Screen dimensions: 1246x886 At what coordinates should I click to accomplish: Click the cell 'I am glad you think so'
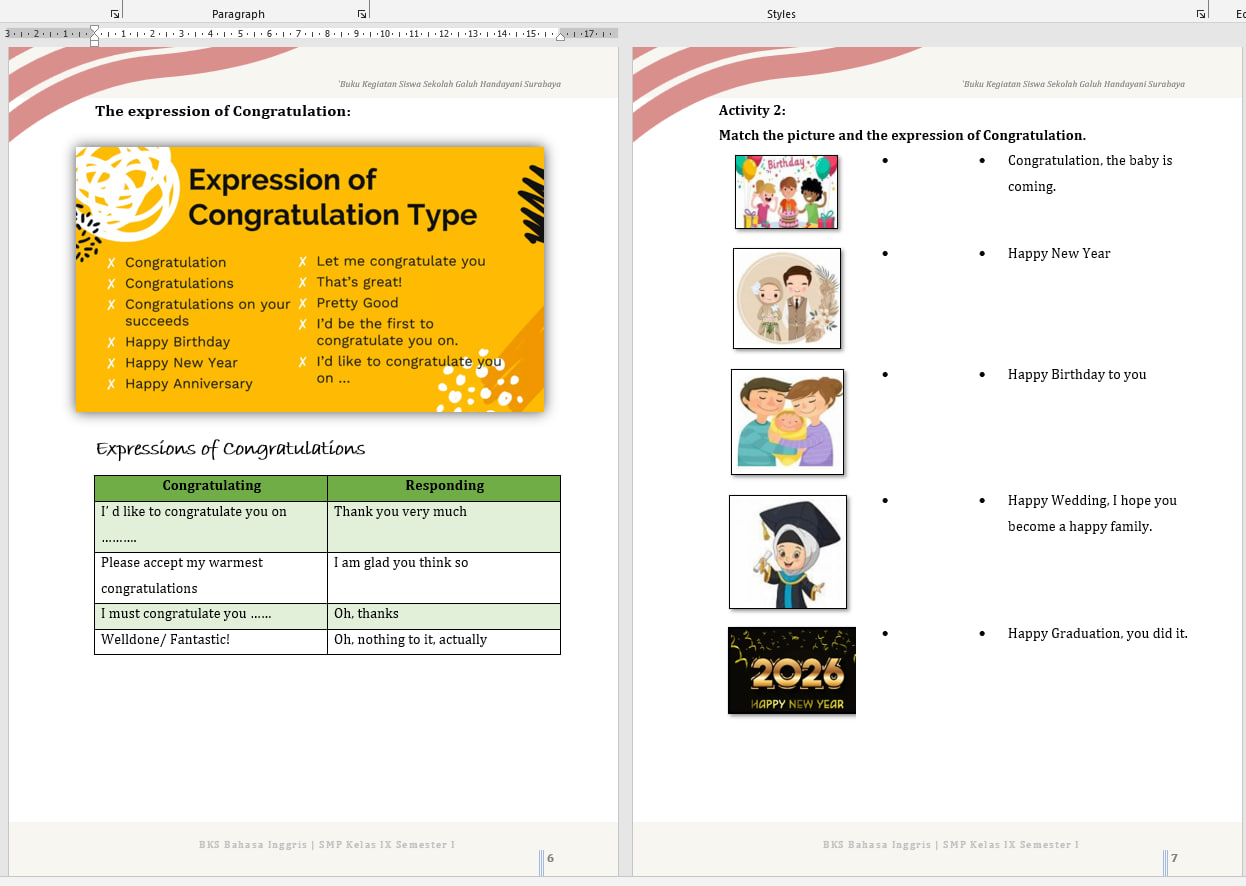coord(444,577)
